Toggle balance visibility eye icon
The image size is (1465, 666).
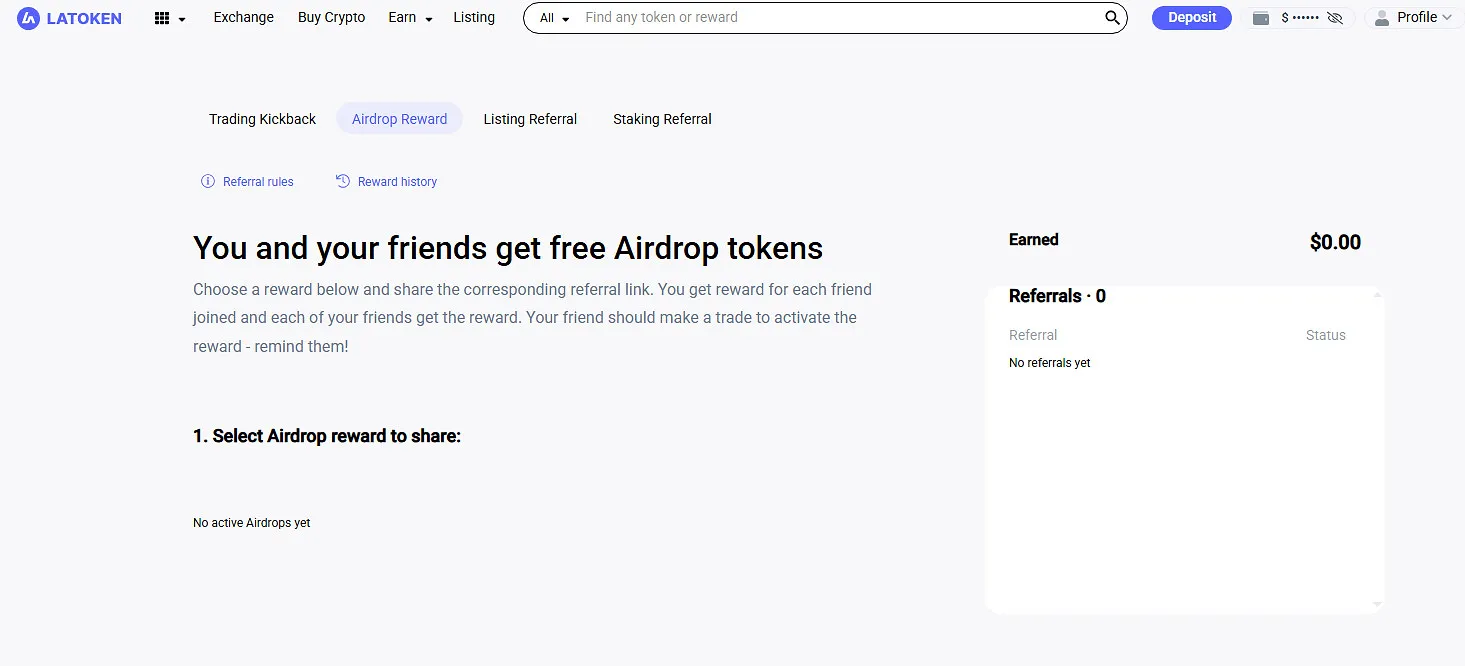click(1335, 18)
